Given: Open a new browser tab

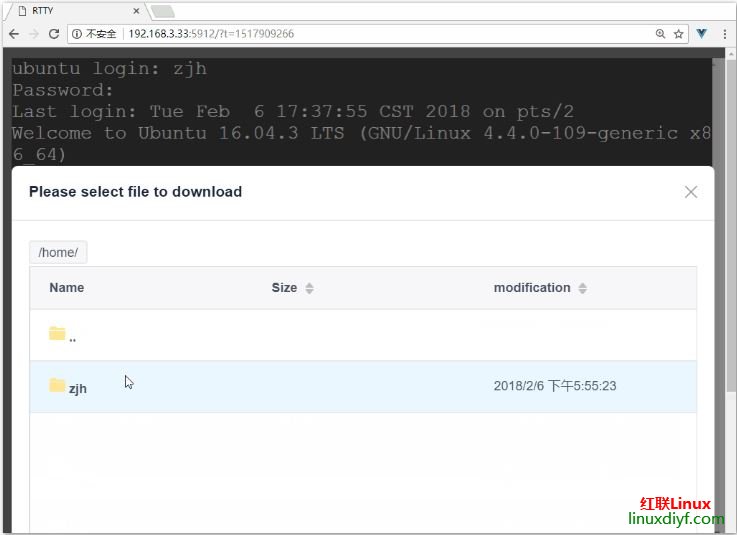Looking at the screenshot, I should (x=162, y=11).
